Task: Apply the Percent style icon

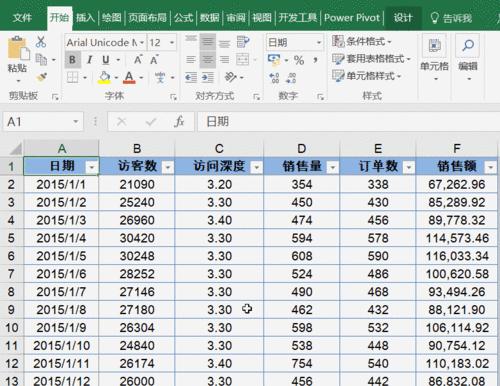Action: [x=299, y=60]
